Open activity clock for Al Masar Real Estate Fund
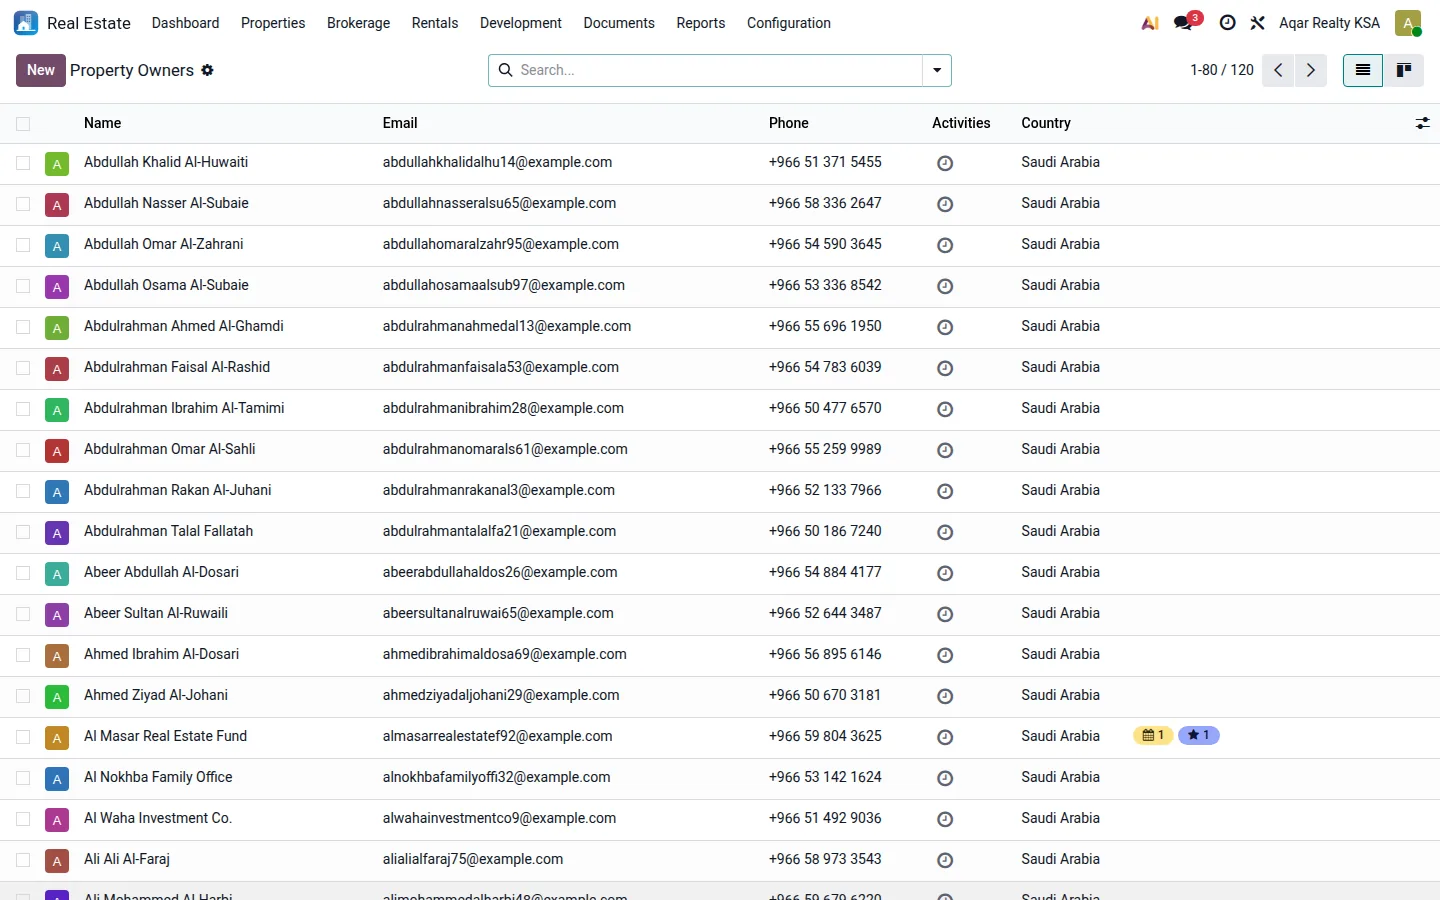This screenshot has width=1440, height=900. tap(945, 737)
